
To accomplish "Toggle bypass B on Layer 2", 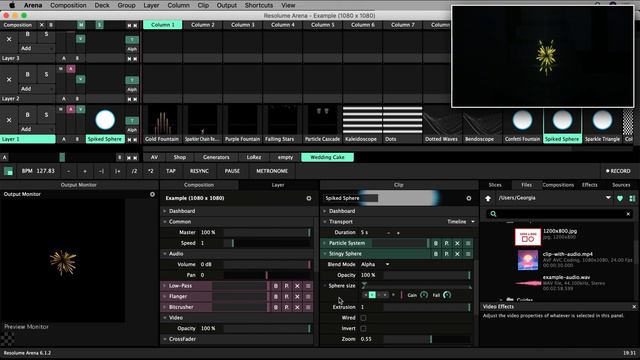I will tap(28, 74).
